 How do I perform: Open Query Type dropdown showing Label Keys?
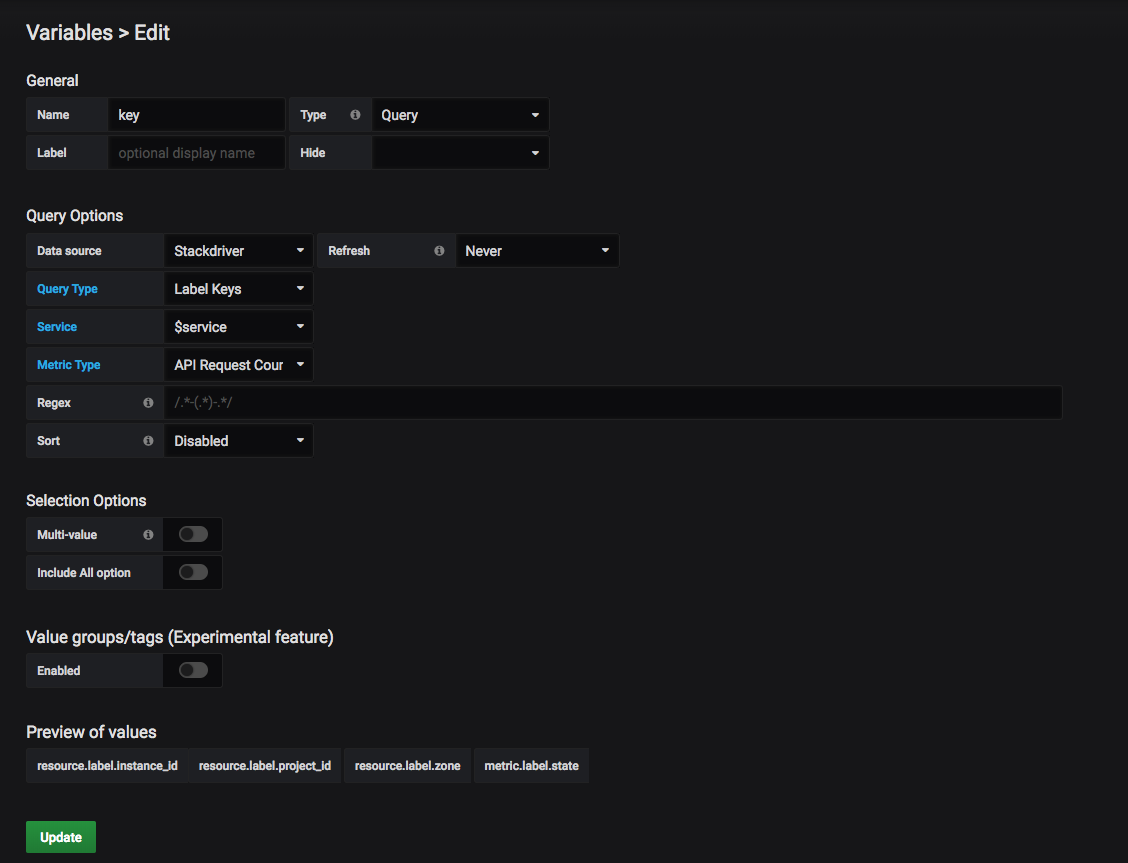[238, 289]
